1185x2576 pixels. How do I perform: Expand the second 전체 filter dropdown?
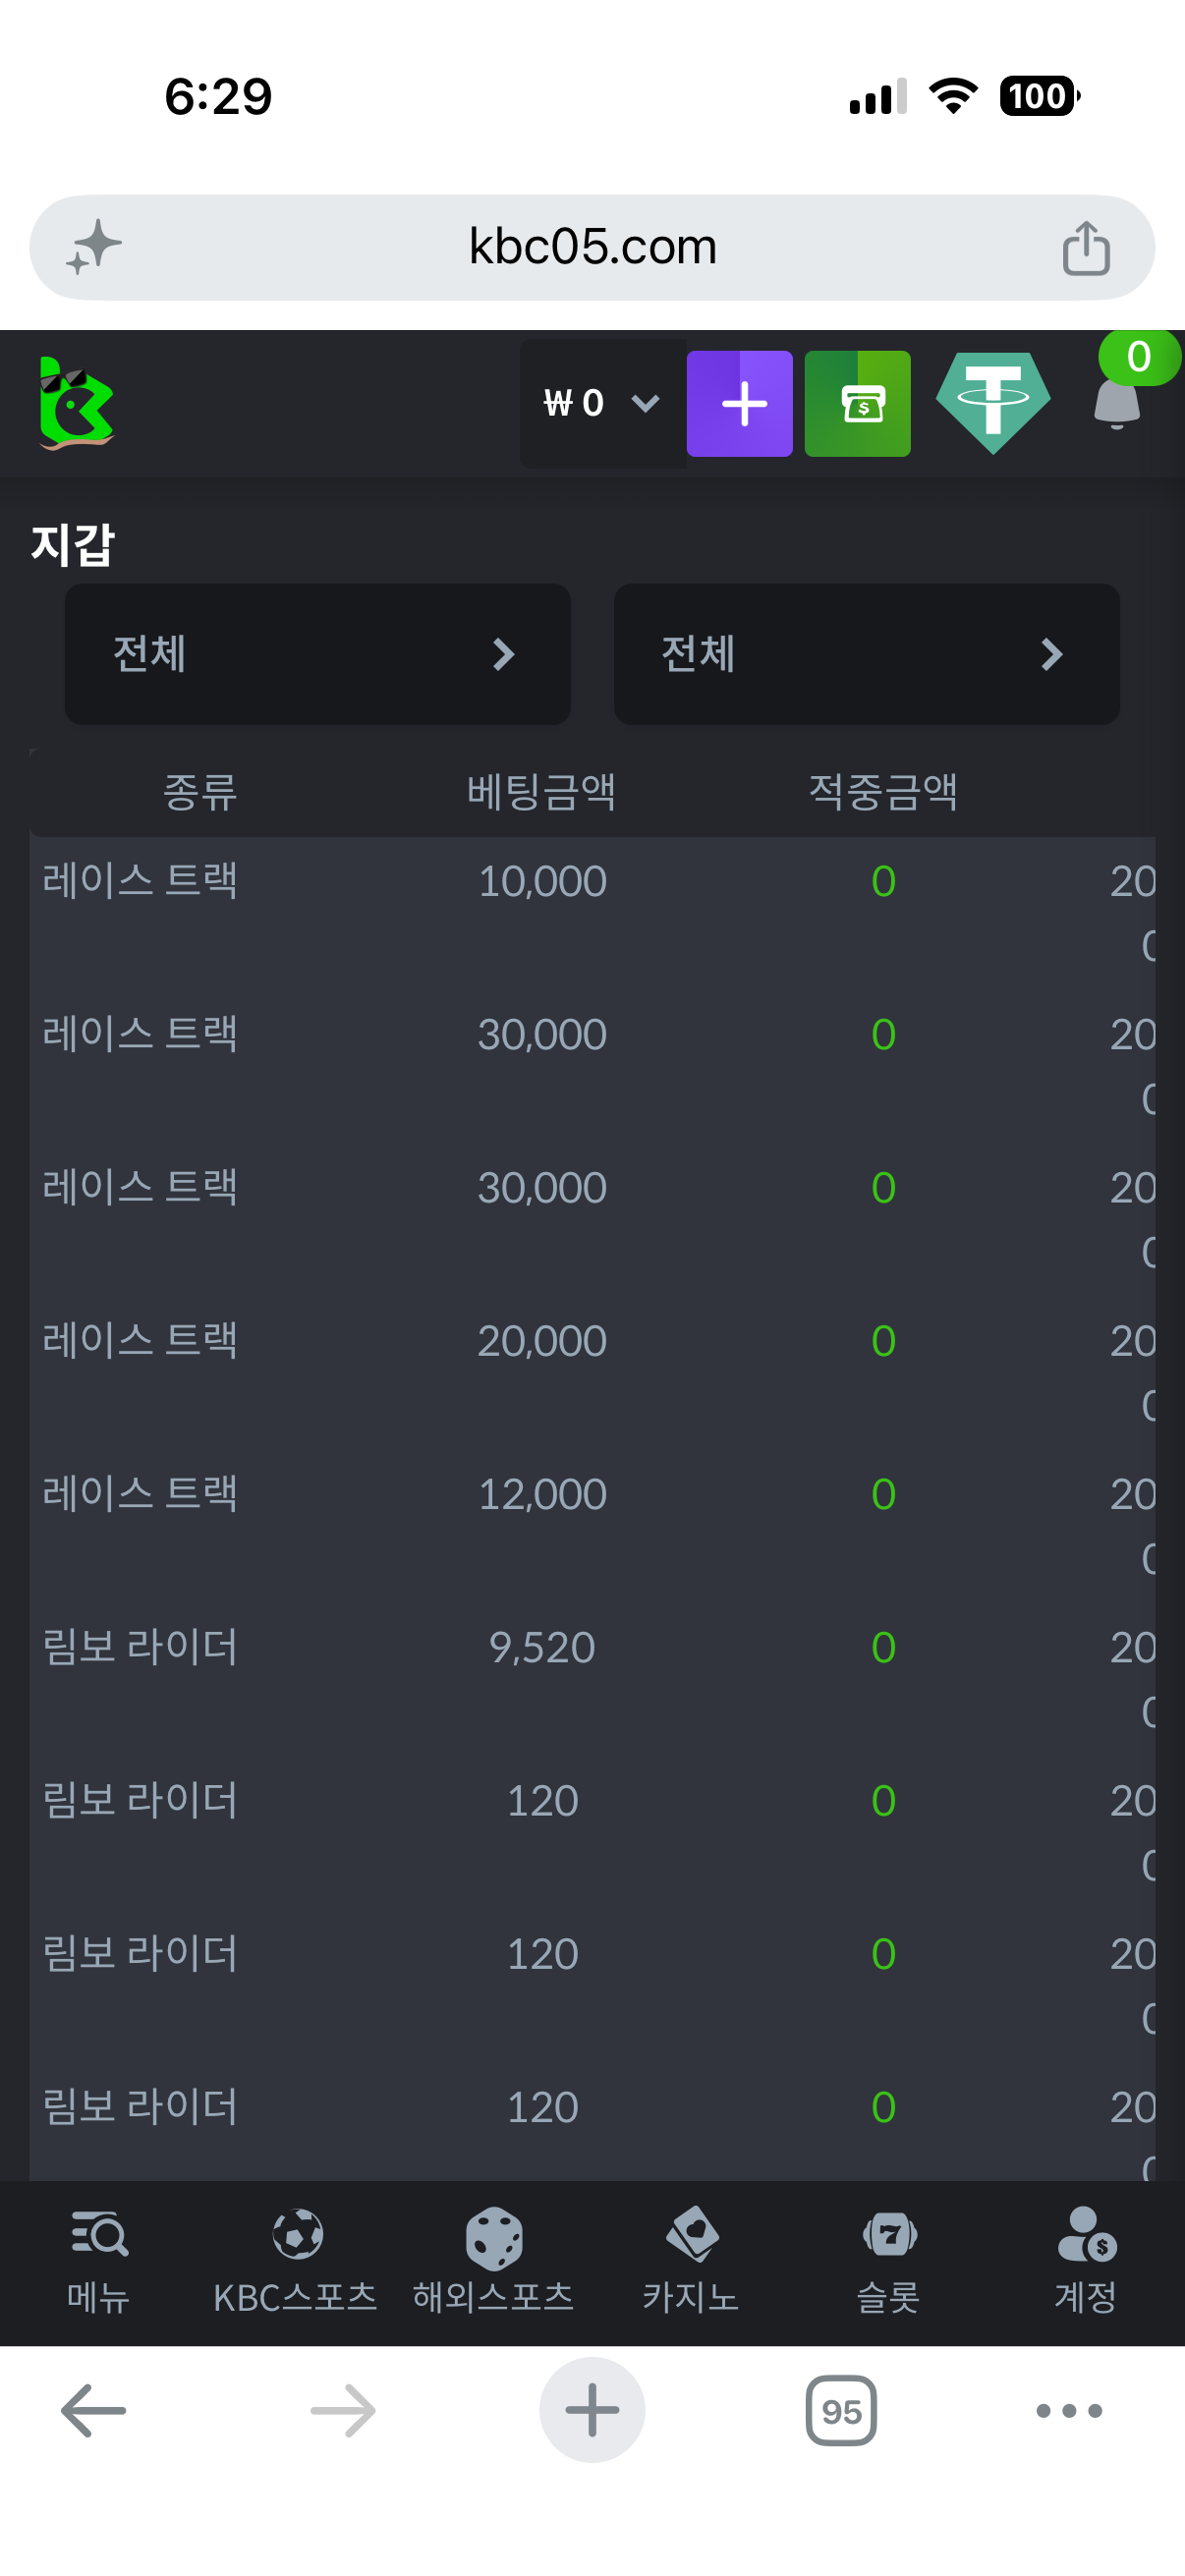pos(866,654)
